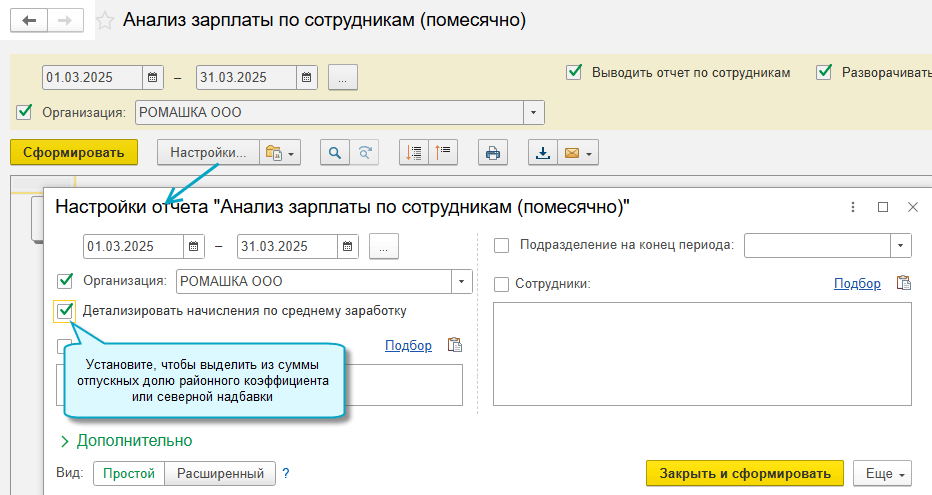Image resolution: width=932 pixels, height=495 pixels.
Task: Click the Сотрудники list field
Action: 702,354
